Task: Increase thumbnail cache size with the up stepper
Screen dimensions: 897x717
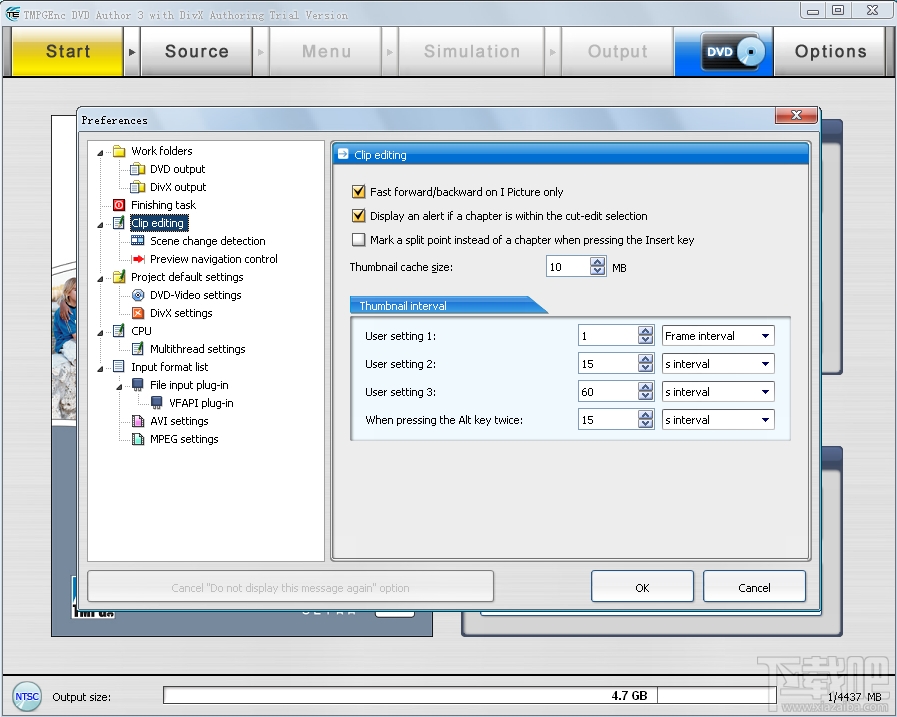Action: click(595, 262)
